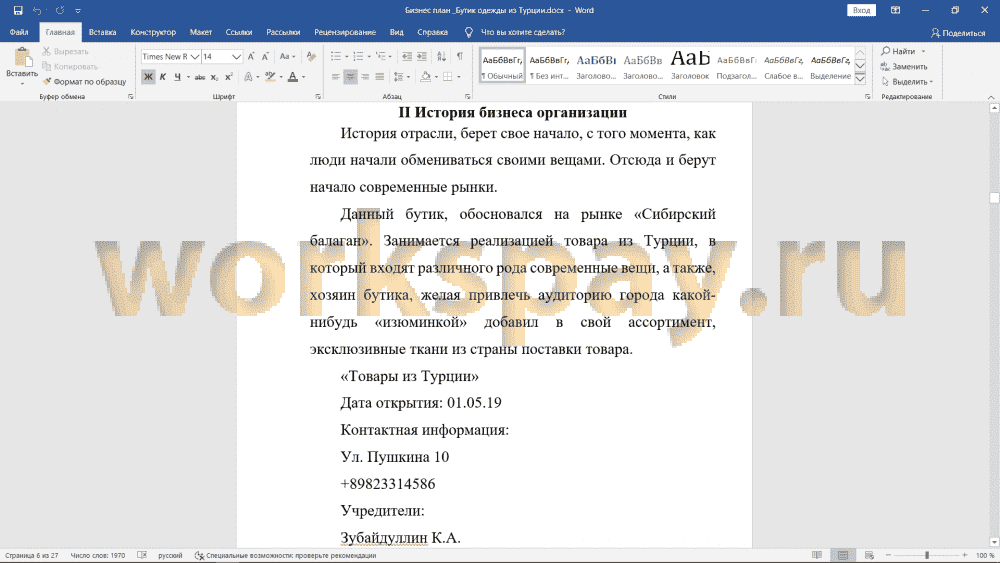1000x563 pixels.
Task: Click the Формат по образцу format painter
Action: pyautogui.click(x=85, y=82)
